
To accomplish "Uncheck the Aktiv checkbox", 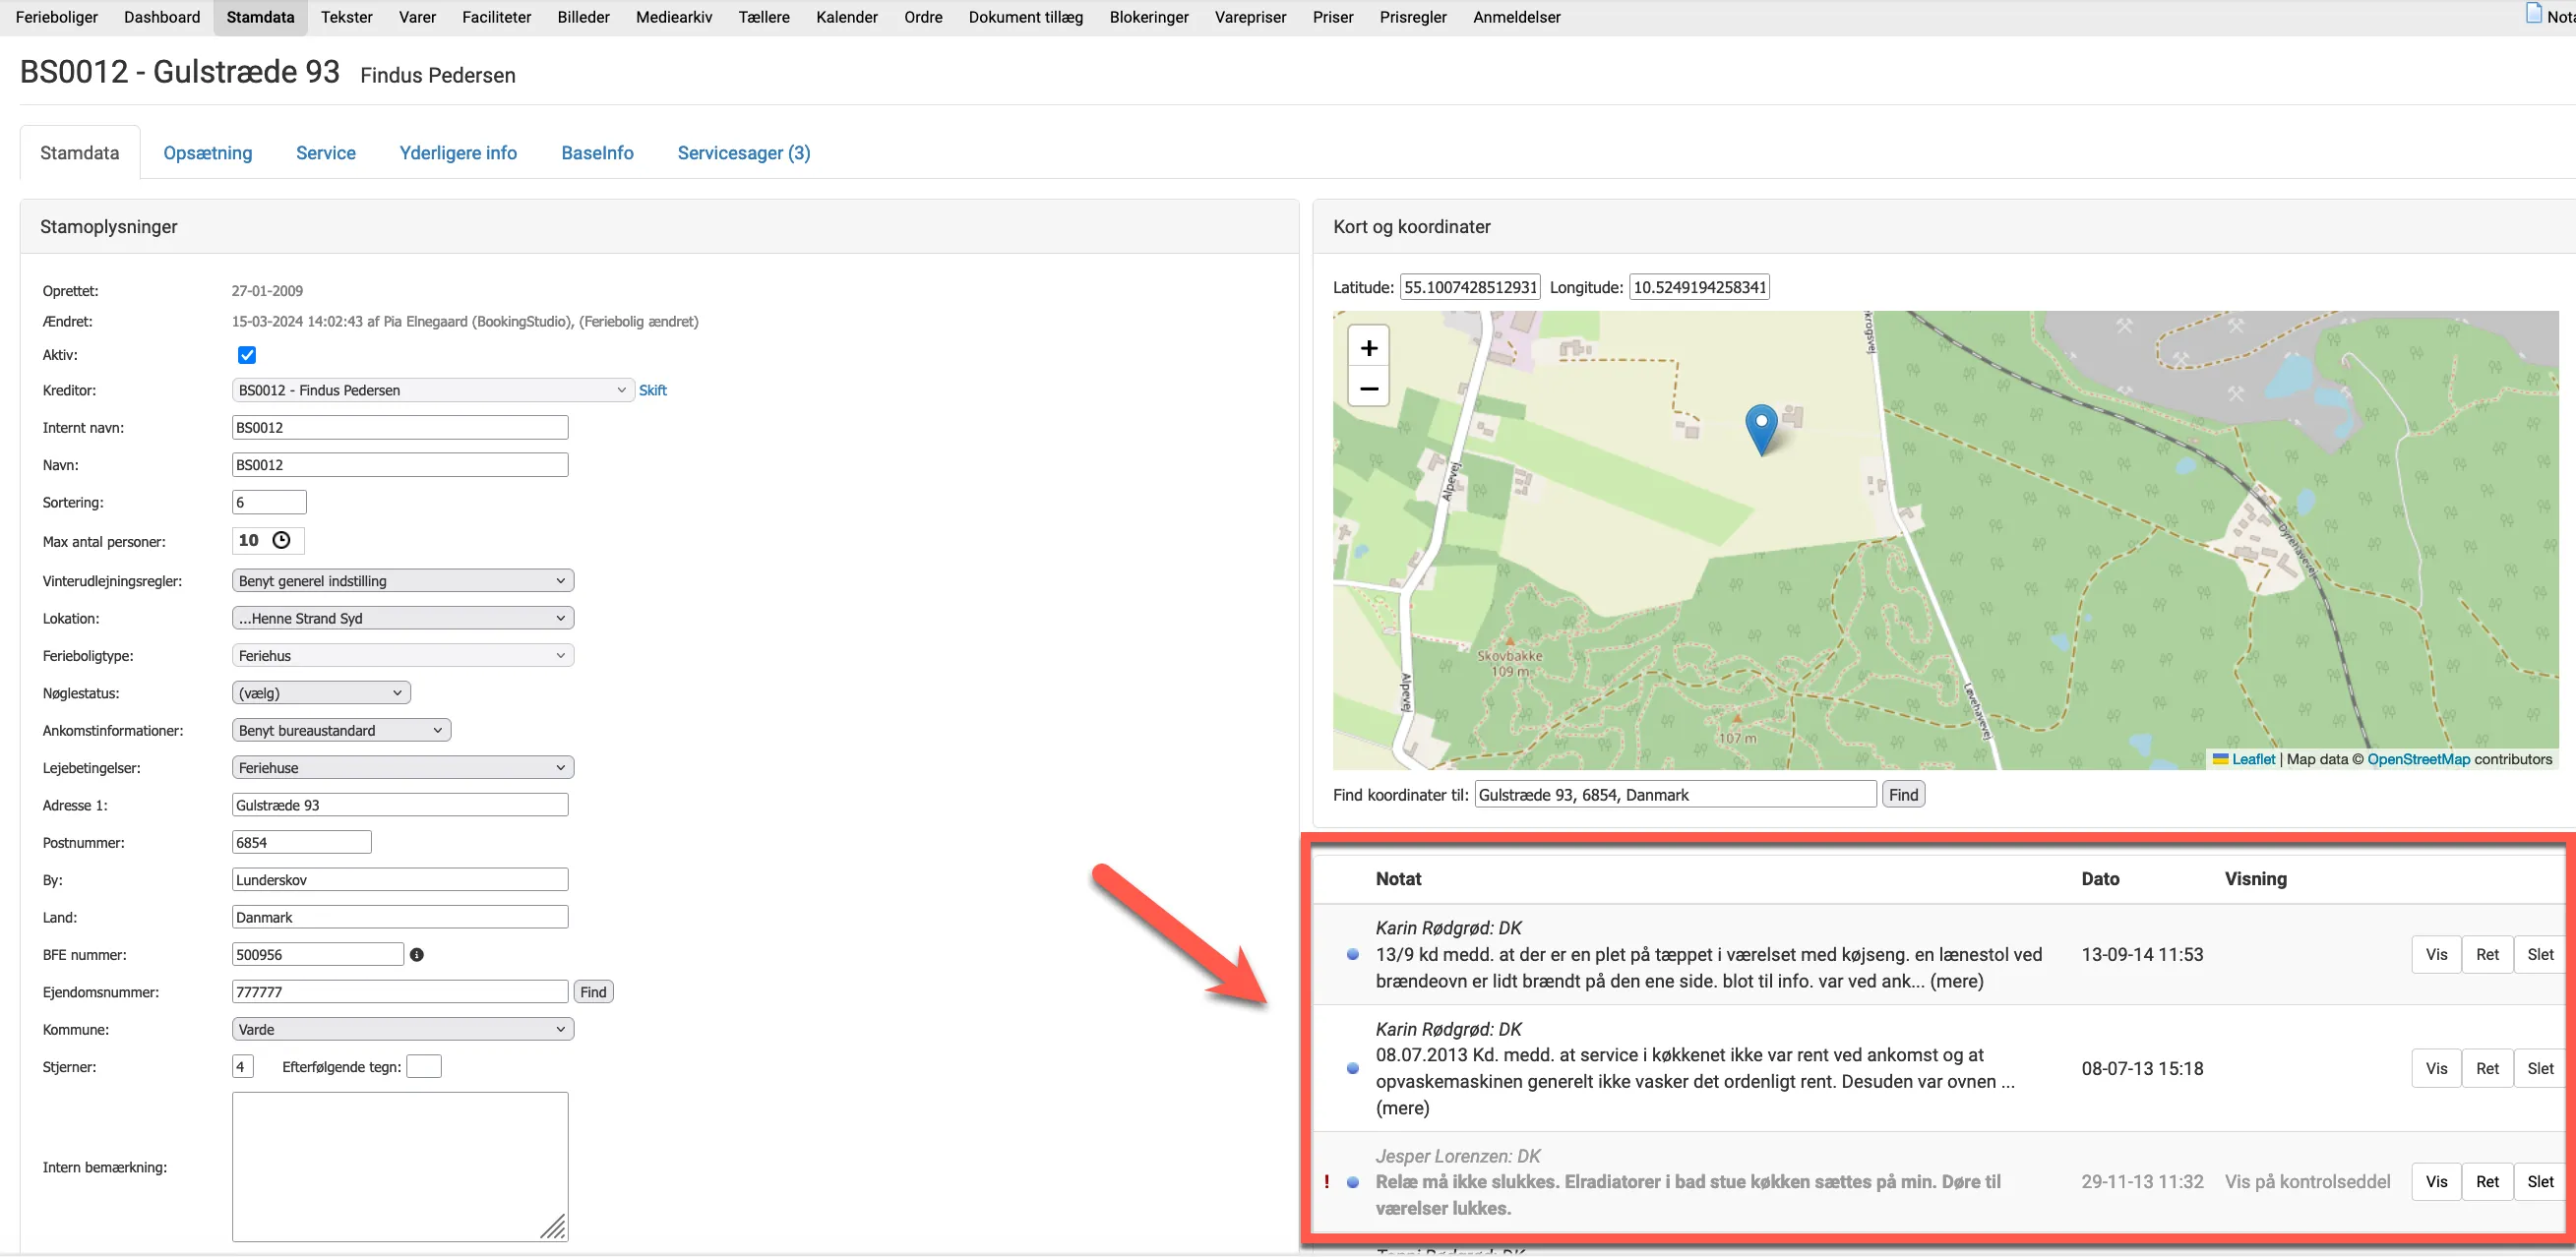I will [x=246, y=354].
